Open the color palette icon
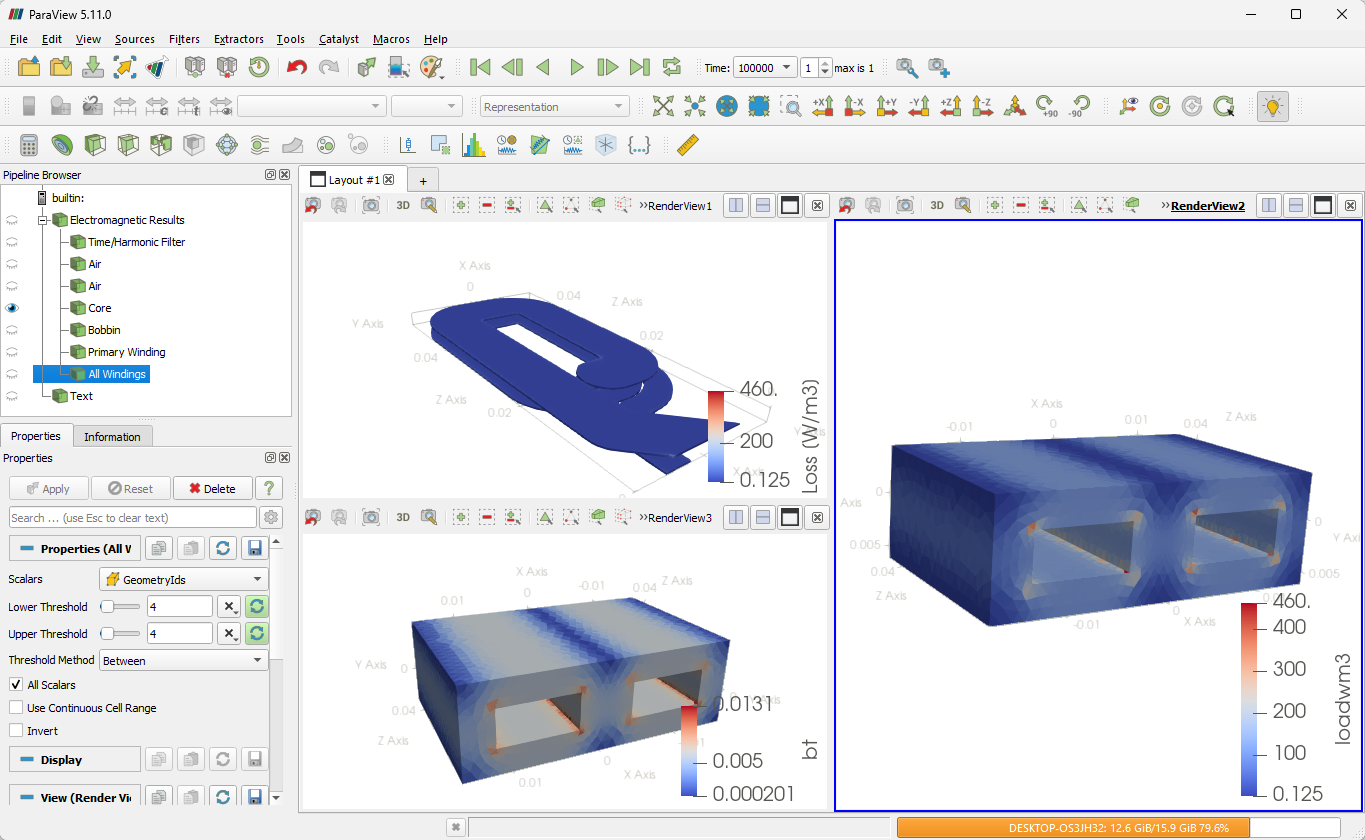 431,67
